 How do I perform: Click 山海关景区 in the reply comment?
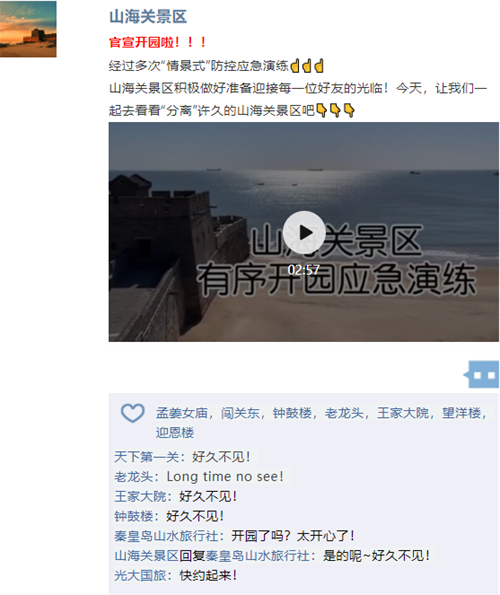(x=146, y=556)
